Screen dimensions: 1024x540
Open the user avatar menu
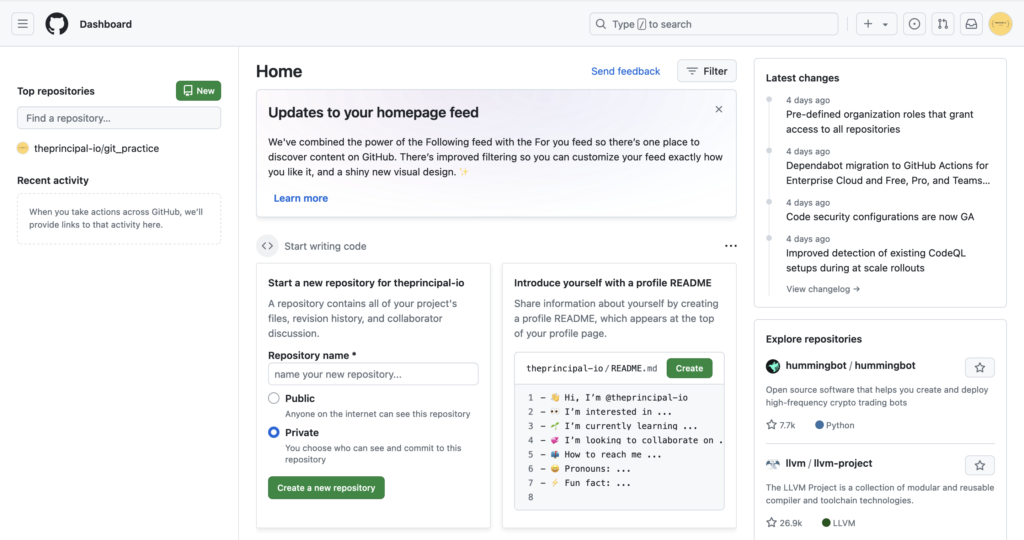(1000, 24)
